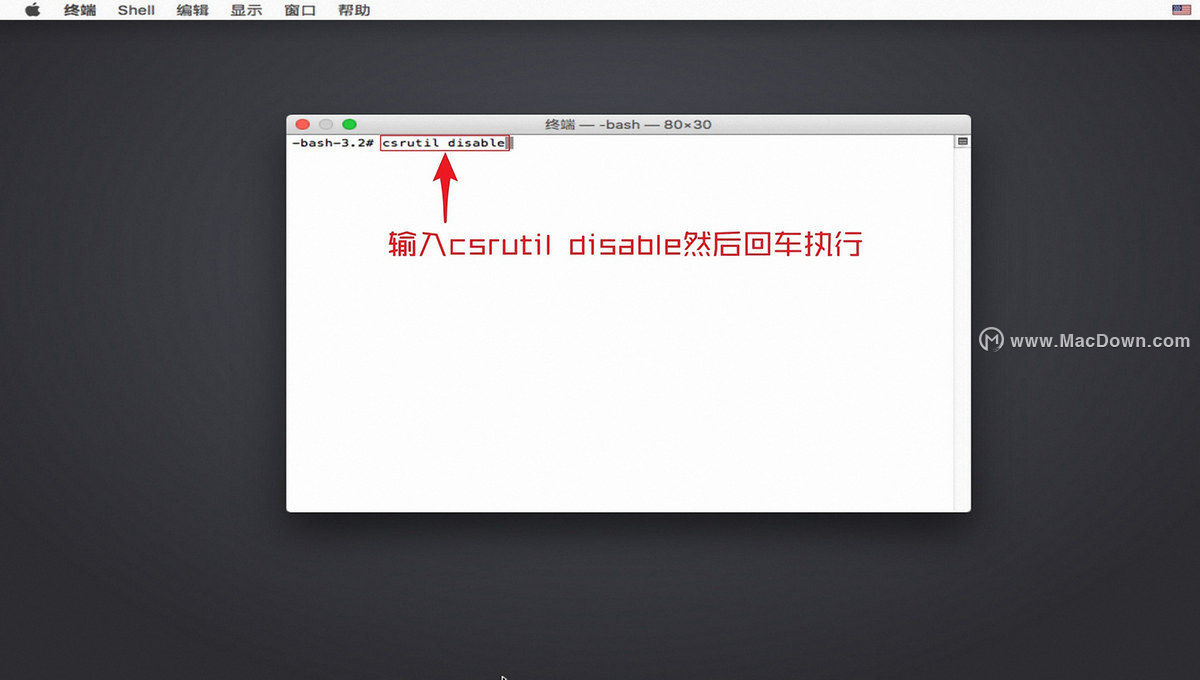Click the split pane icon in Terminal
Image resolution: width=1200 pixels, height=680 pixels.
[x=962, y=142]
